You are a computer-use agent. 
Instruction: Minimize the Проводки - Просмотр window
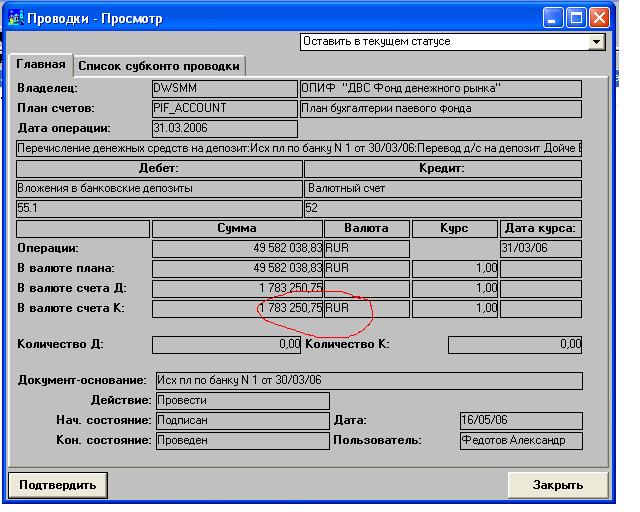553,18
